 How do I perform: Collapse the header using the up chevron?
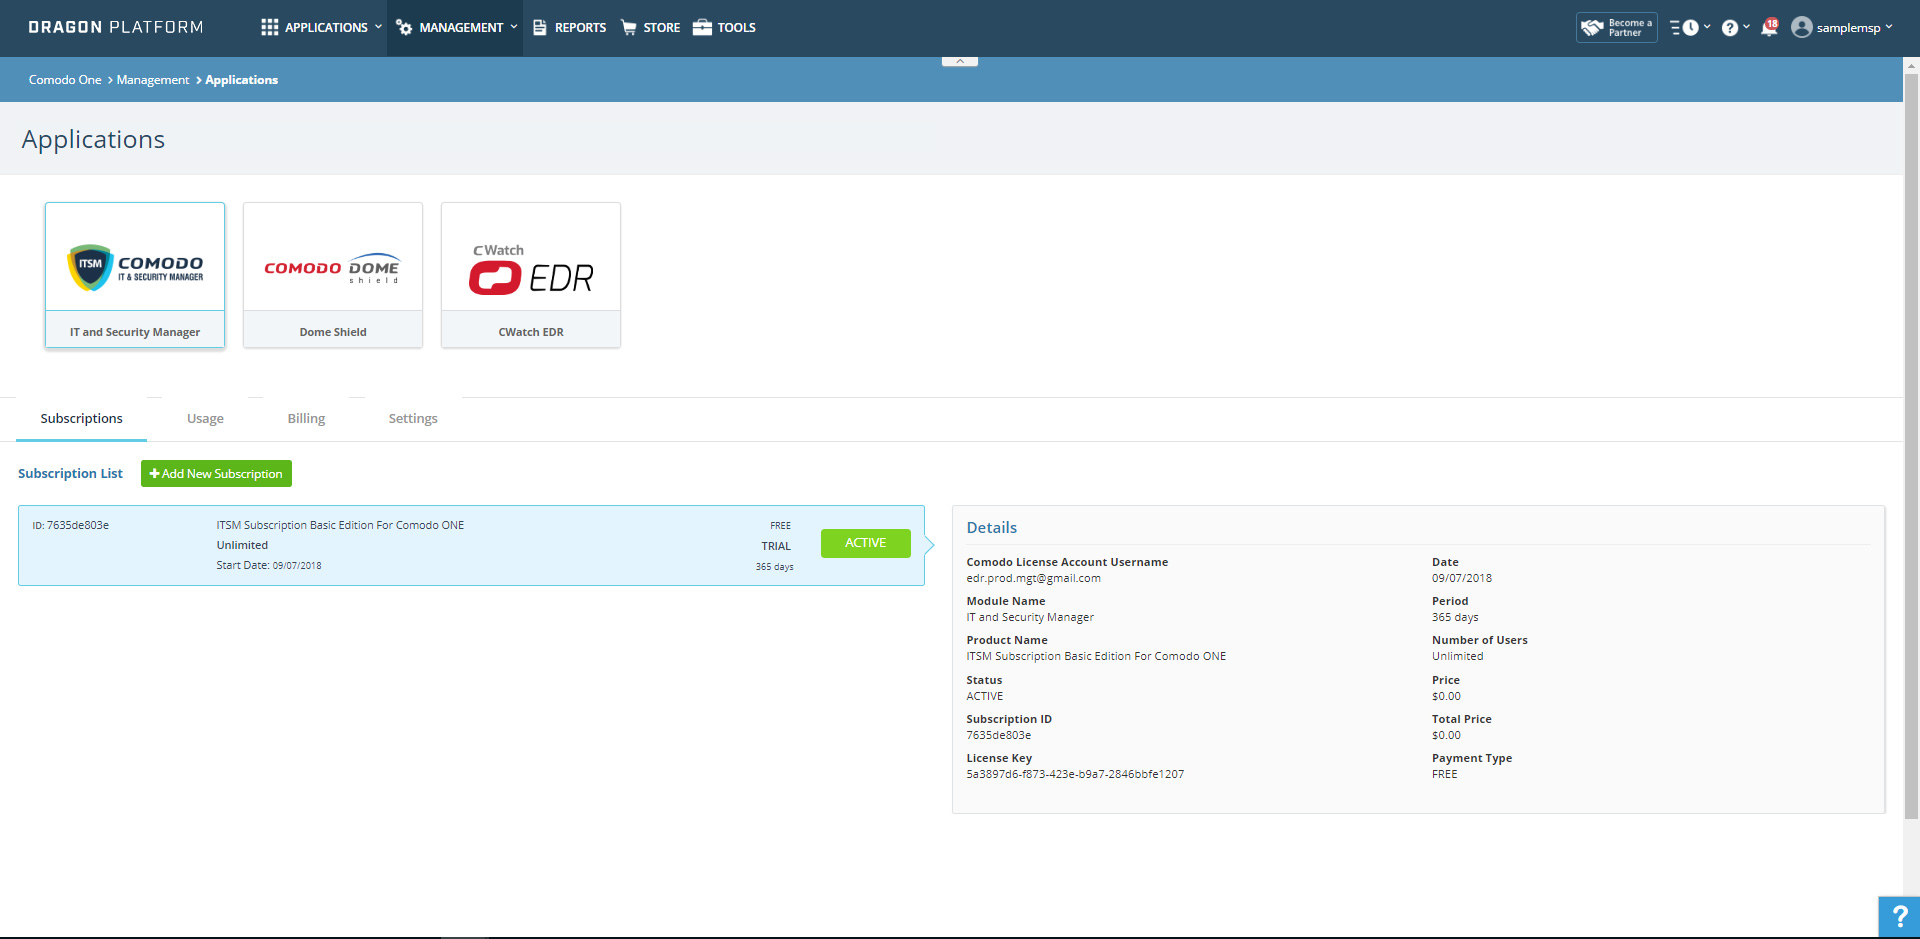pyautogui.click(x=960, y=61)
